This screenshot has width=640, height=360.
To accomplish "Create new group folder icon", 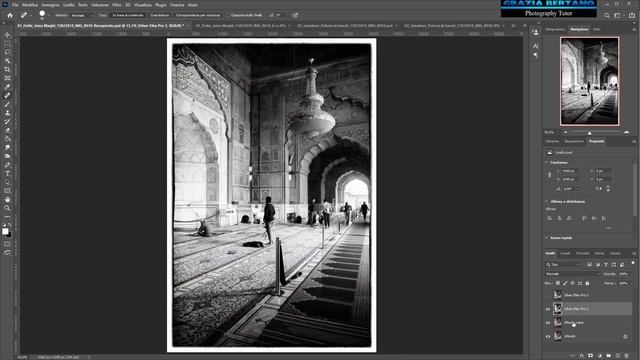I will [x=609, y=356].
